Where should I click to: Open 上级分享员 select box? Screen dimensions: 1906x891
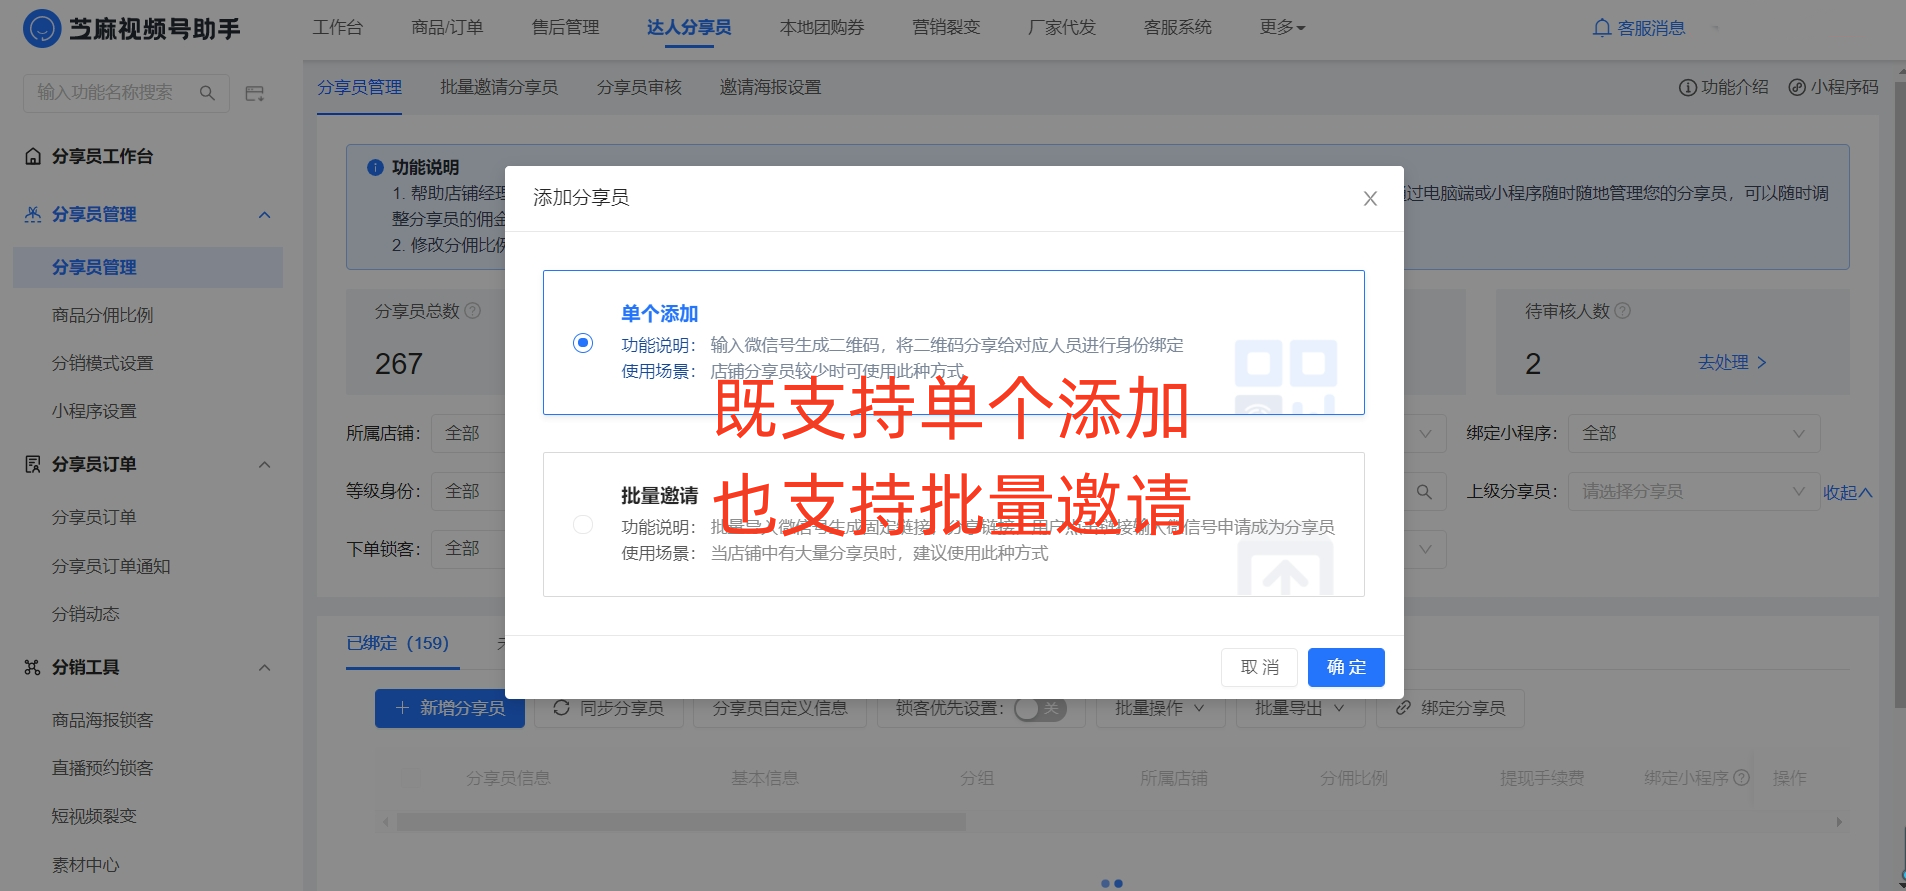(x=1694, y=492)
